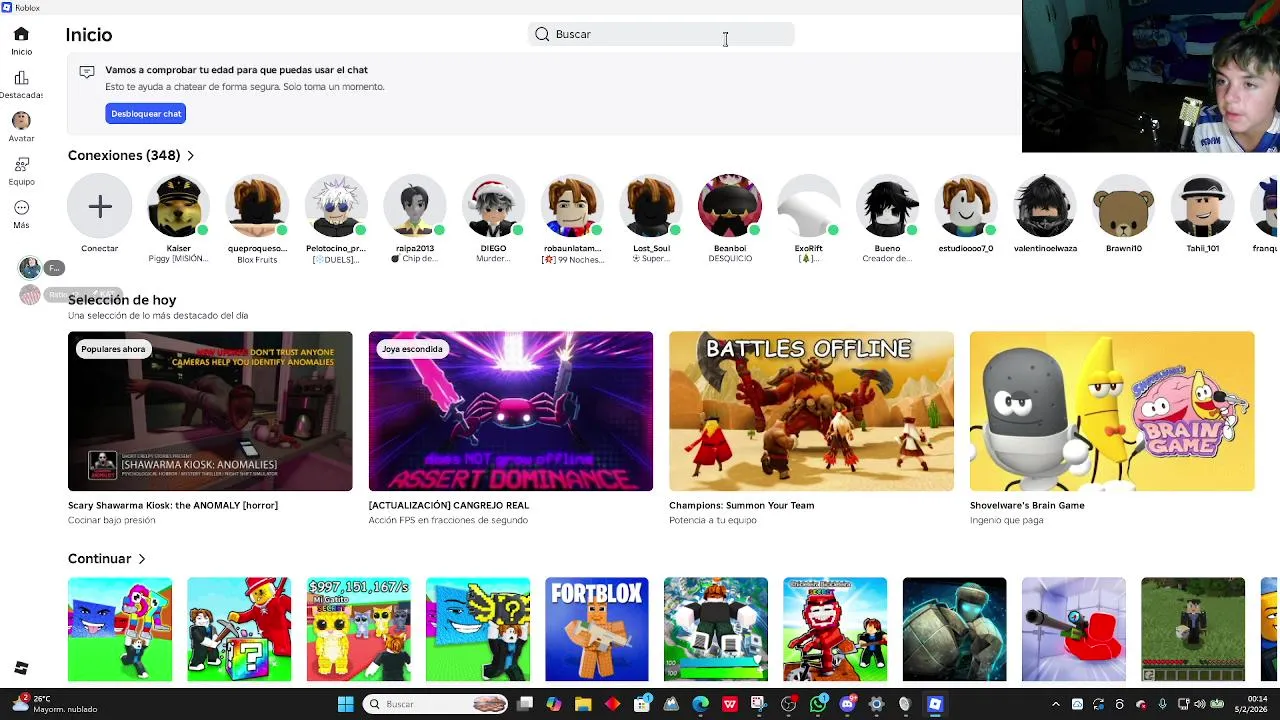Open Pelotocino_pr... connection avatar
The image size is (1280, 720).
(336, 206)
